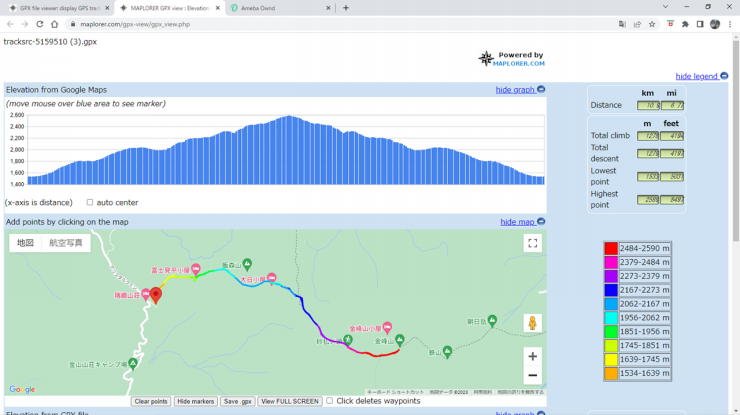Bookmark this page with star icon
This screenshot has height=415, width=740.
[x=652, y=24]
